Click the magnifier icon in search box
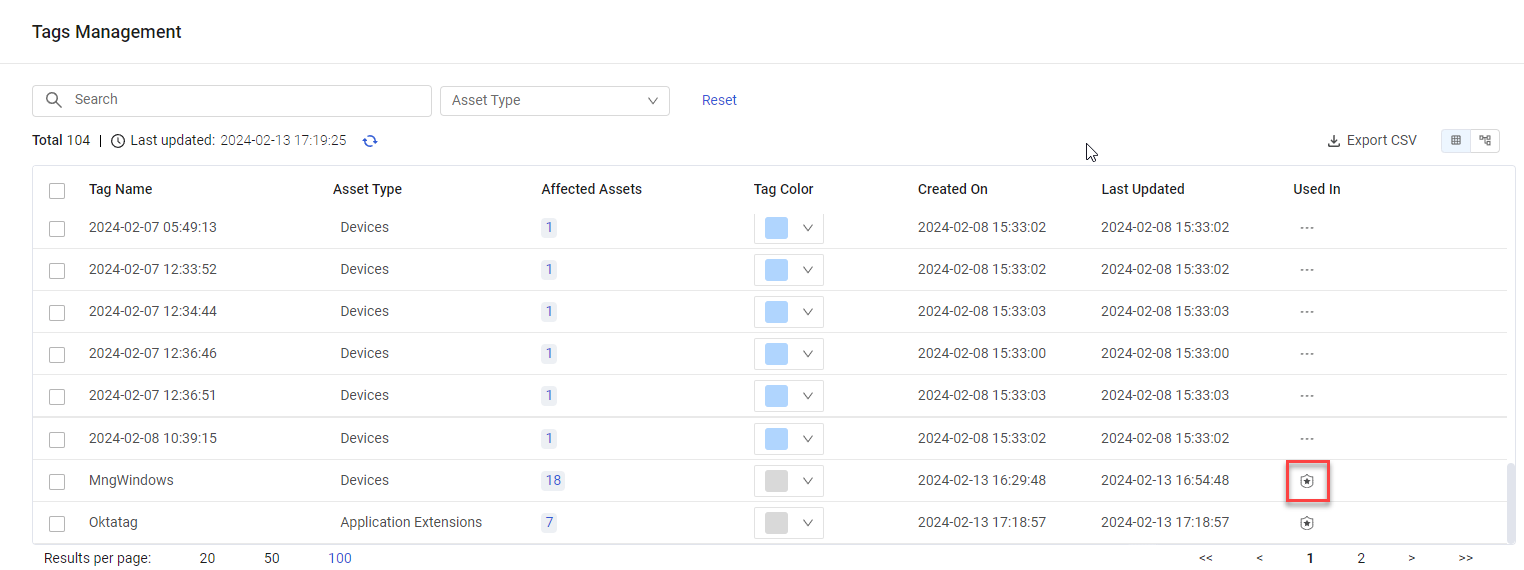The height and width of the screenshot is (570, 1524). (54, 100)
